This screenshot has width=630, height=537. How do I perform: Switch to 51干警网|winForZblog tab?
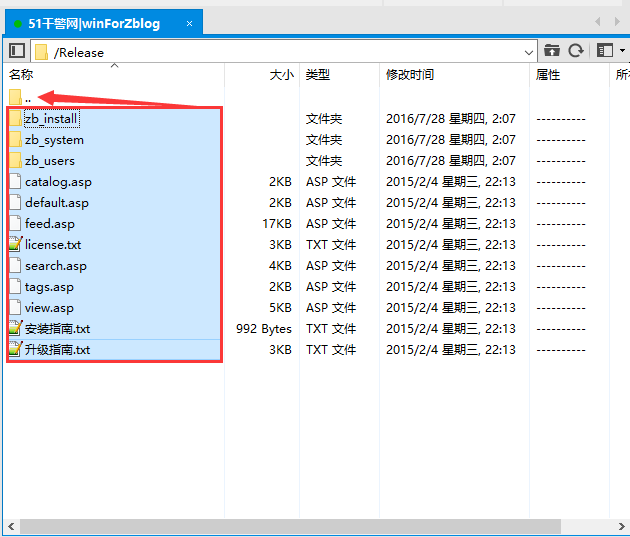[x=104, y=22]
